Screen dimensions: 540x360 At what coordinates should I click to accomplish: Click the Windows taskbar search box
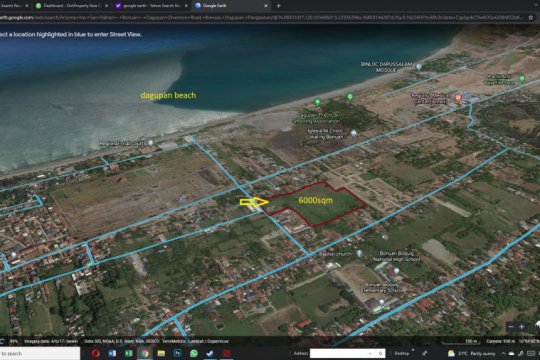40,353
